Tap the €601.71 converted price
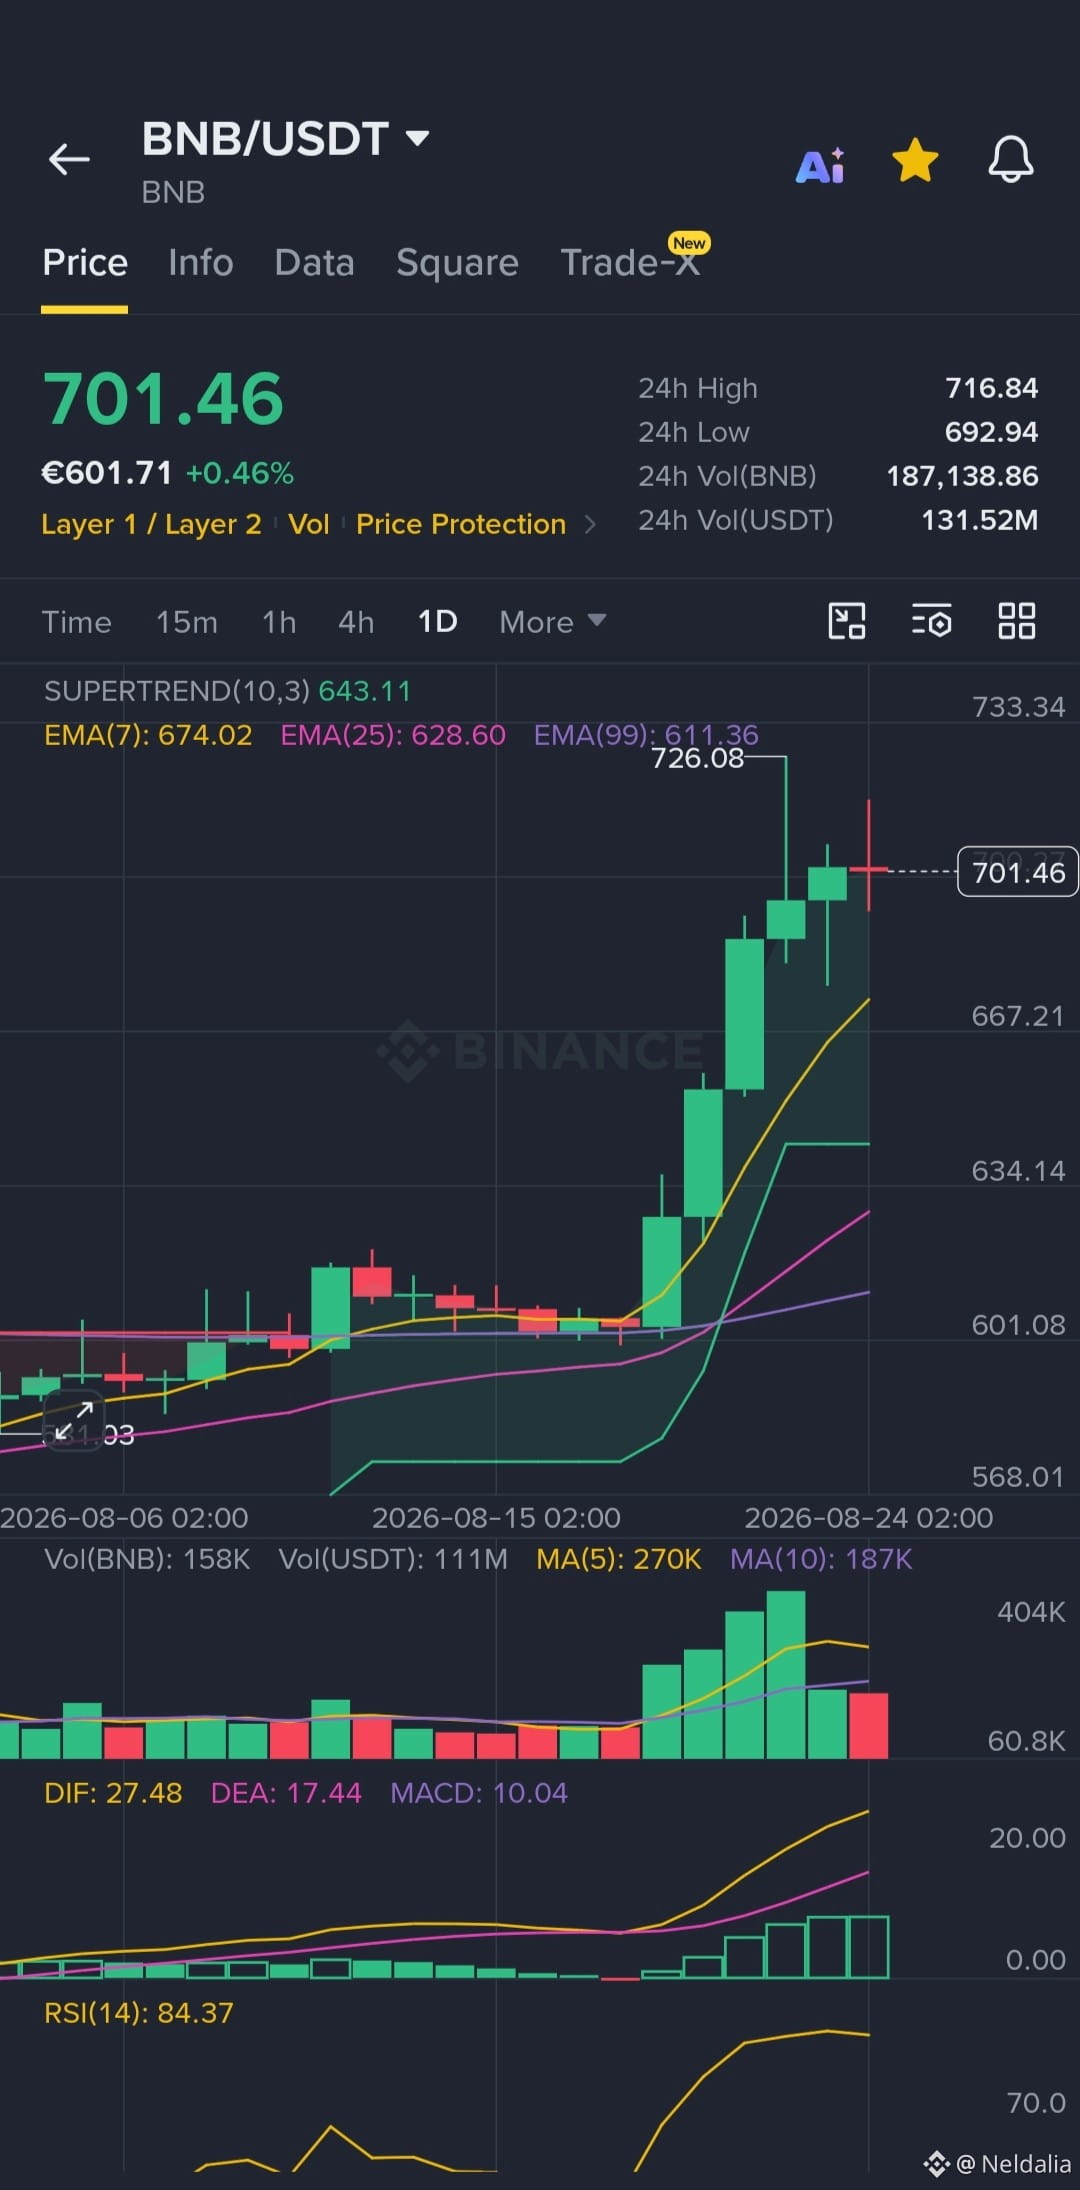 point(106,473)
